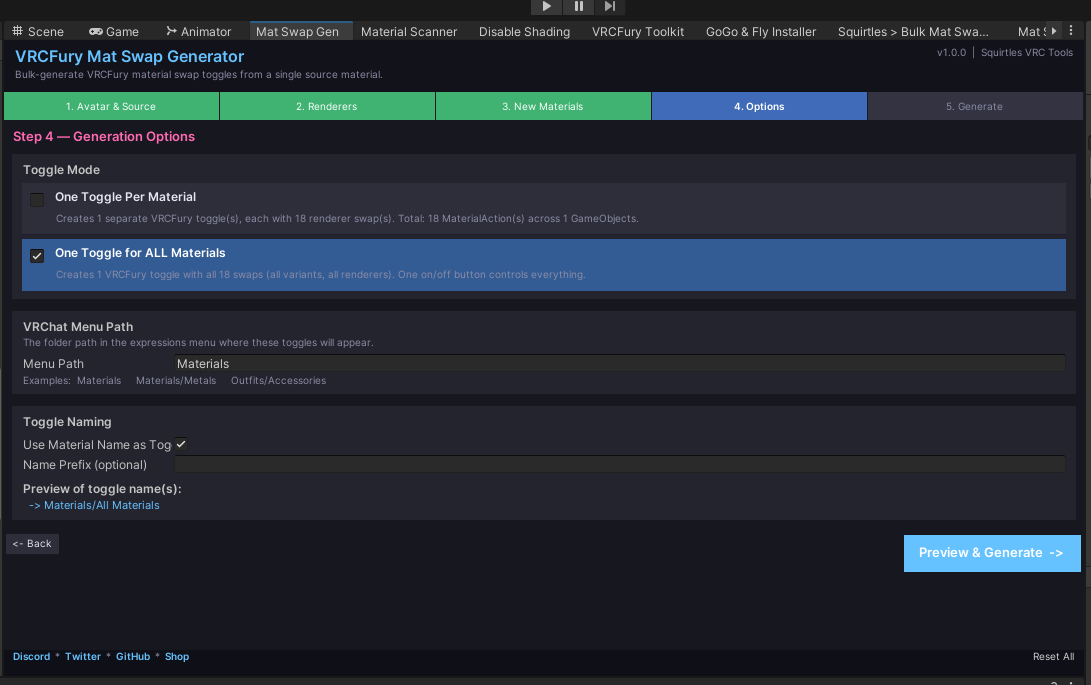The width and height of the screenshot is (1091, 685).
Task: Go to step 3 New Materials
Action: tap(543, 107)
